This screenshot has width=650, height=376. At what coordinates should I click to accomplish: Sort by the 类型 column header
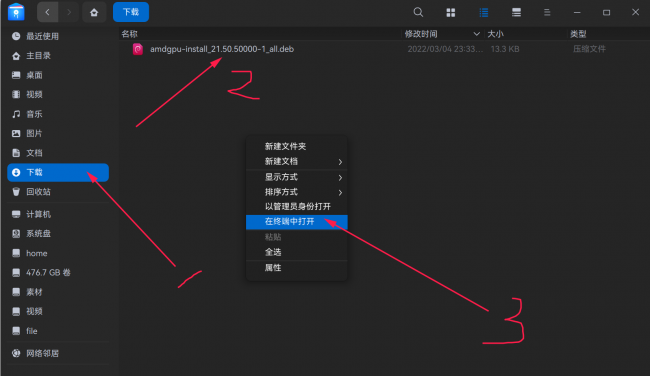tap(578, 34)
